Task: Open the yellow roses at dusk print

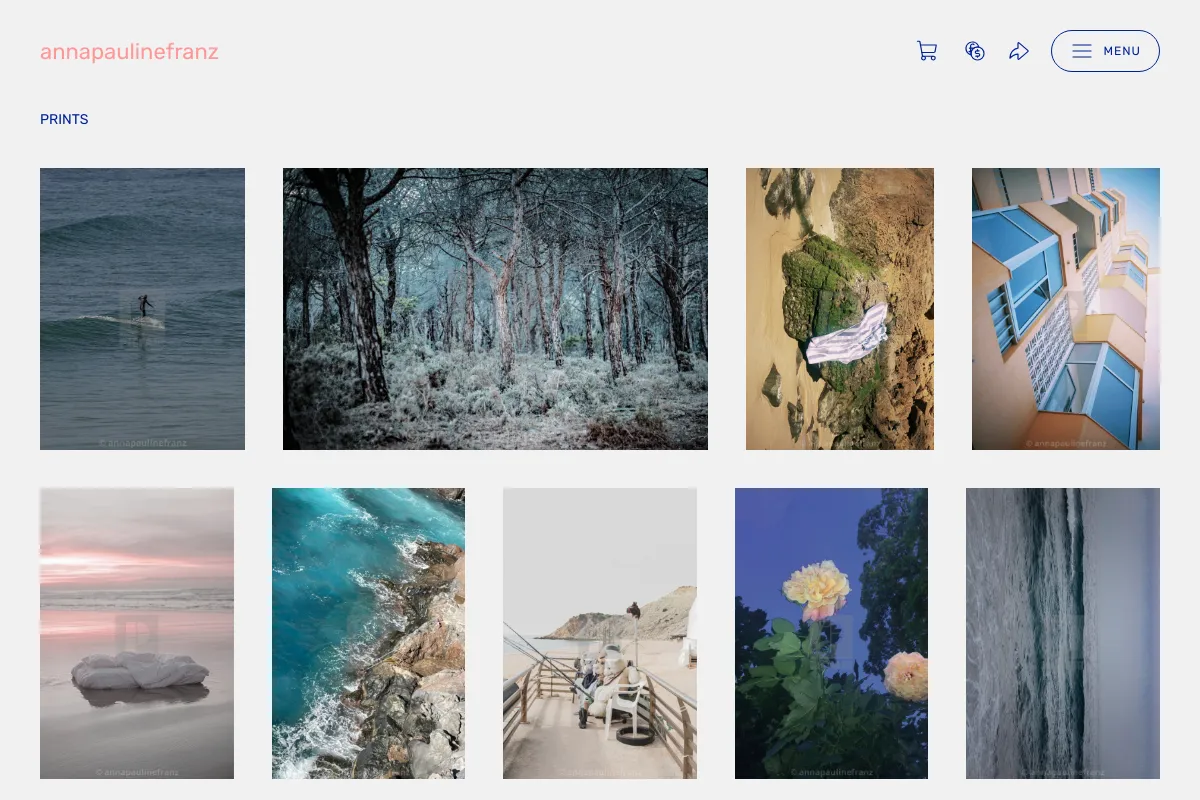Action: click(831, 633)
